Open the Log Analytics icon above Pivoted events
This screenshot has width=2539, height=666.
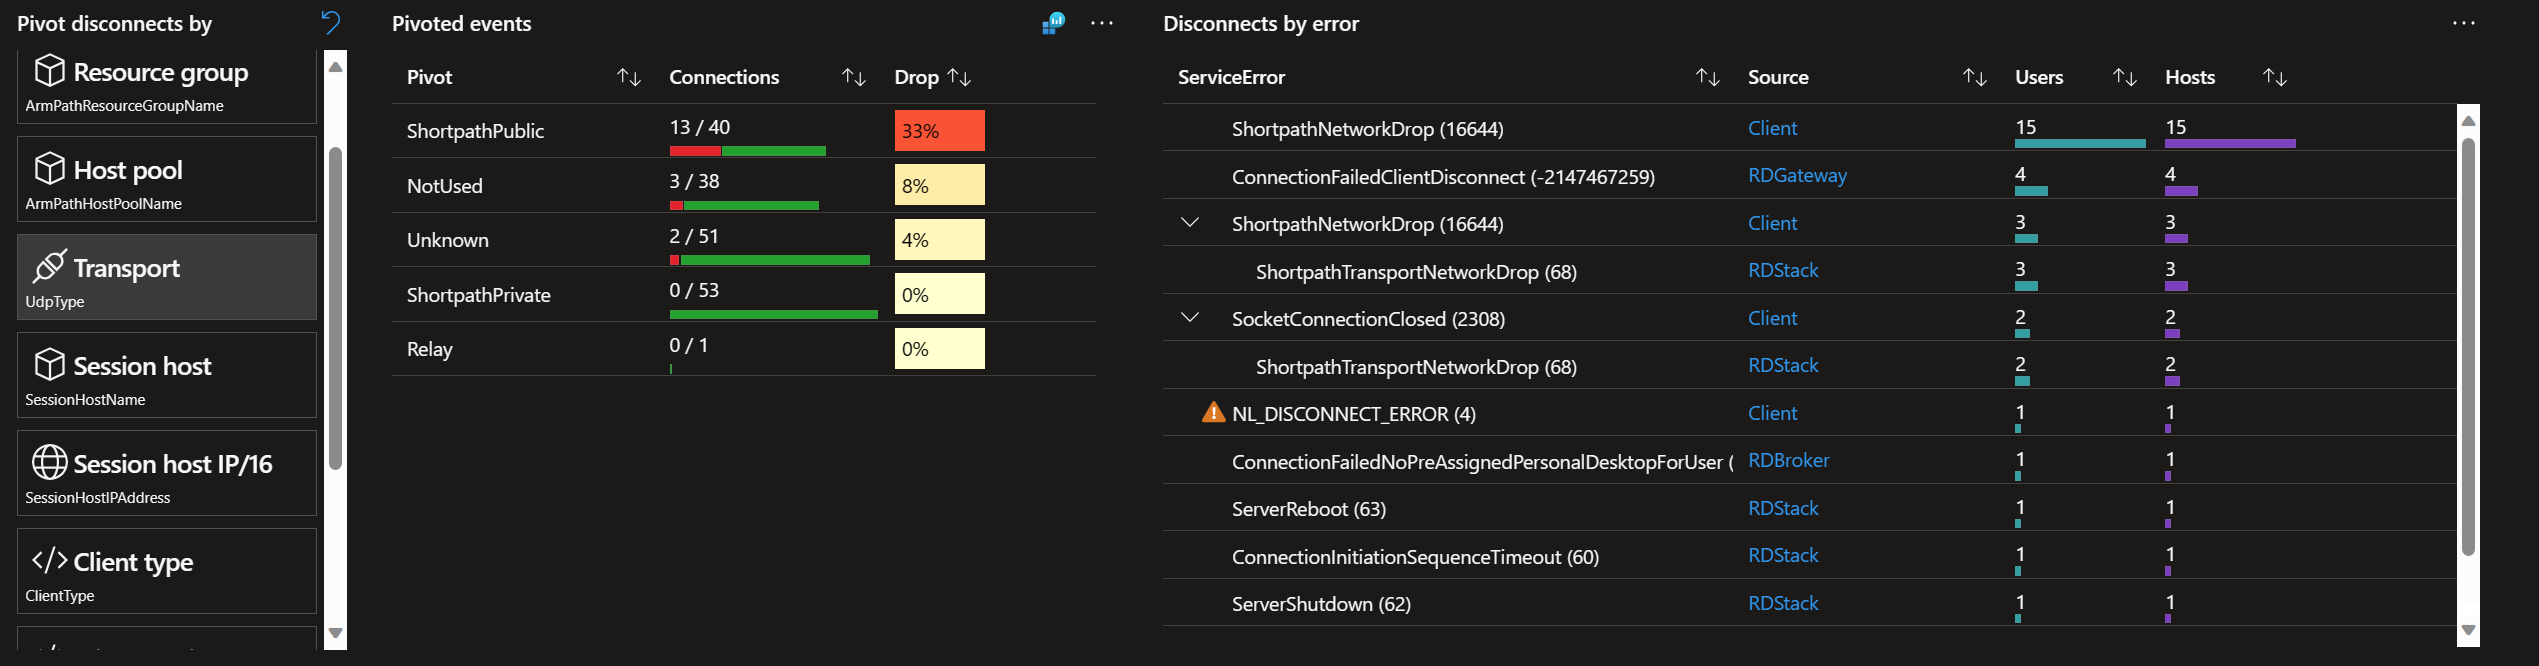(x=1053, y=23)
